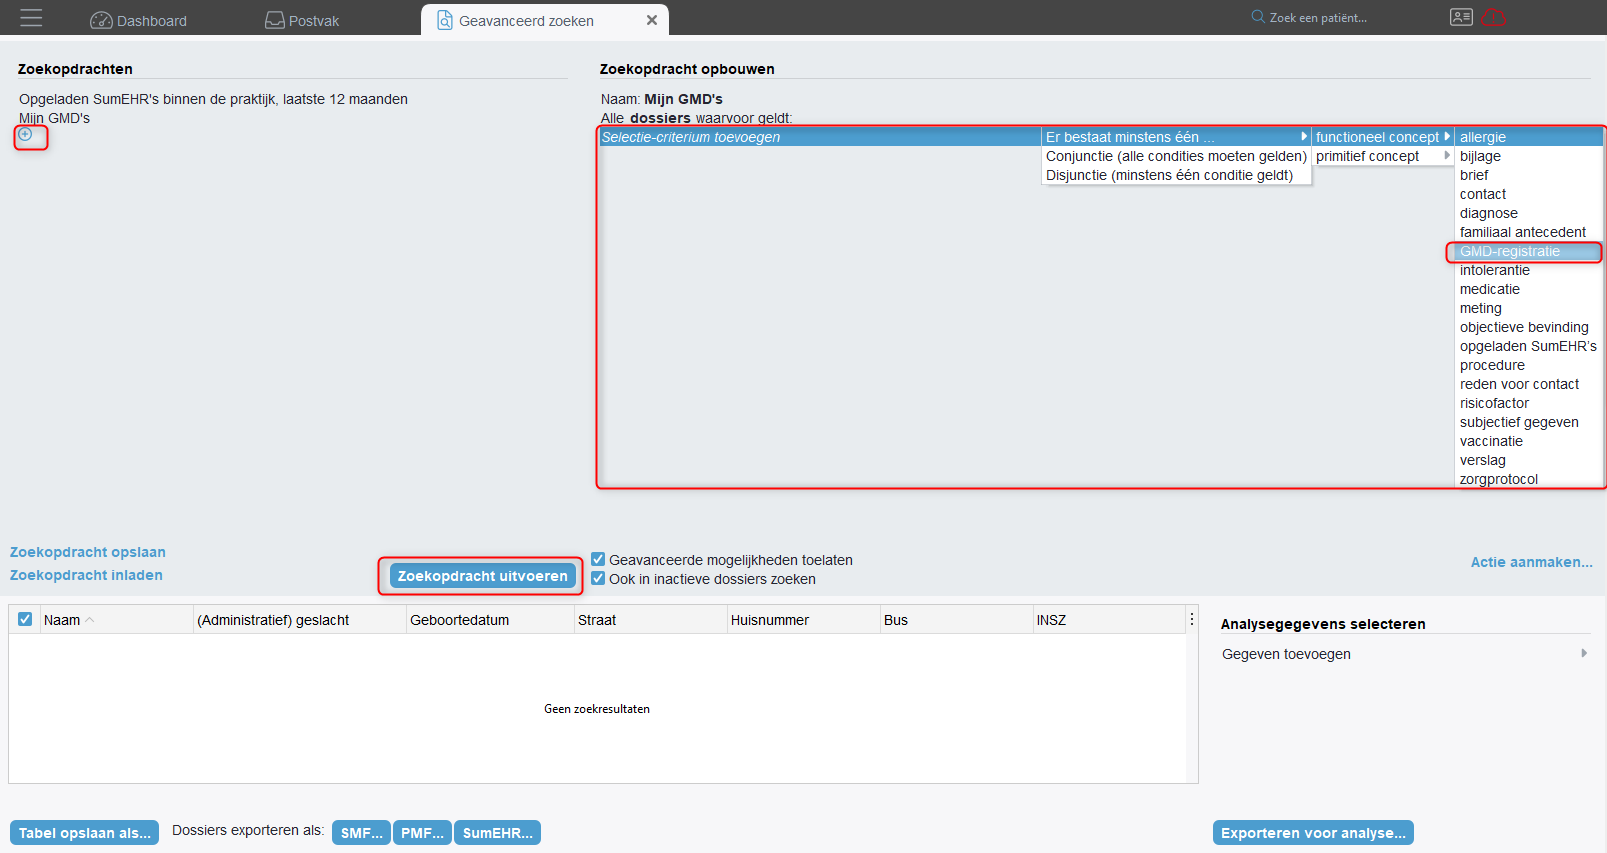Click the Geavanceerd zoeken document icon
The width and height of the screenshot is (1607, 853).
pyautogui.click(x=445, y=20)
